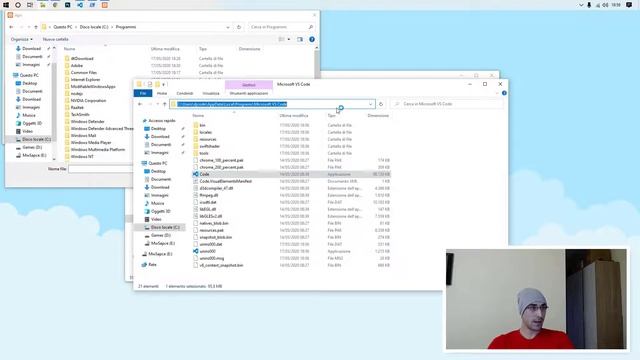Click the properties icon in quick access toolbar
640x360 pixels.
(150, 84)
